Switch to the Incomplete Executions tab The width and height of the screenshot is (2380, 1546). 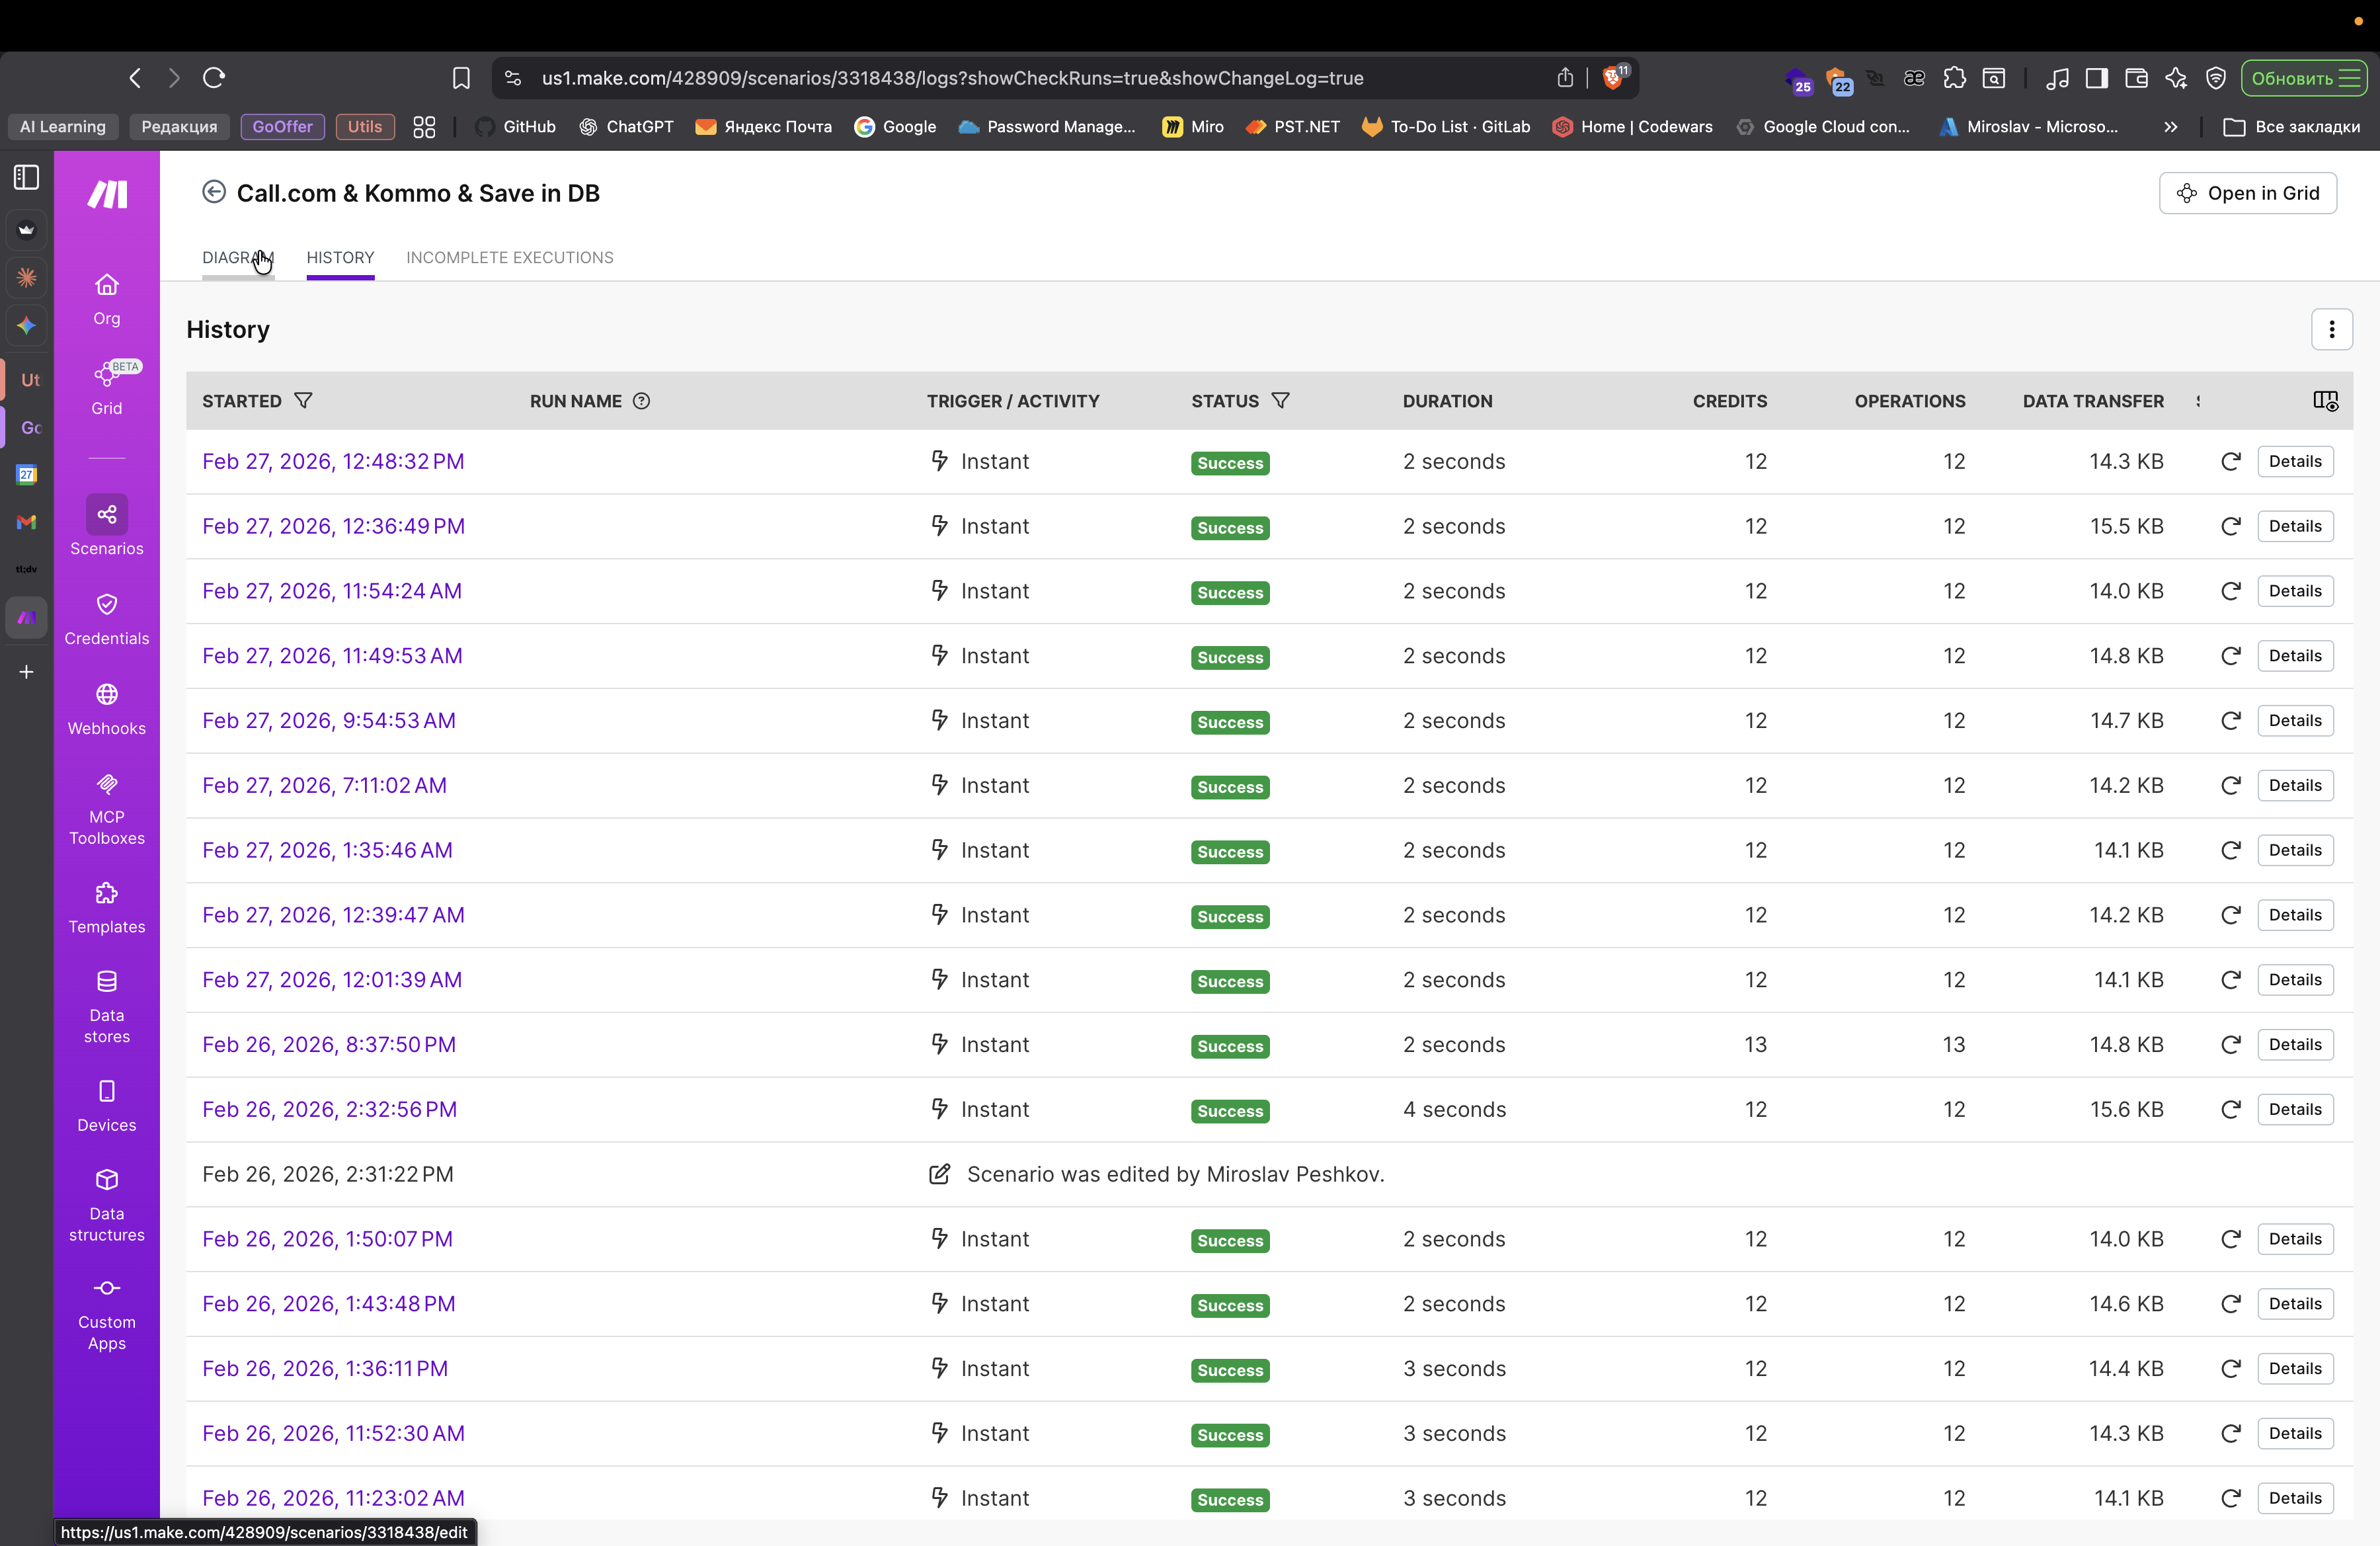509,257
